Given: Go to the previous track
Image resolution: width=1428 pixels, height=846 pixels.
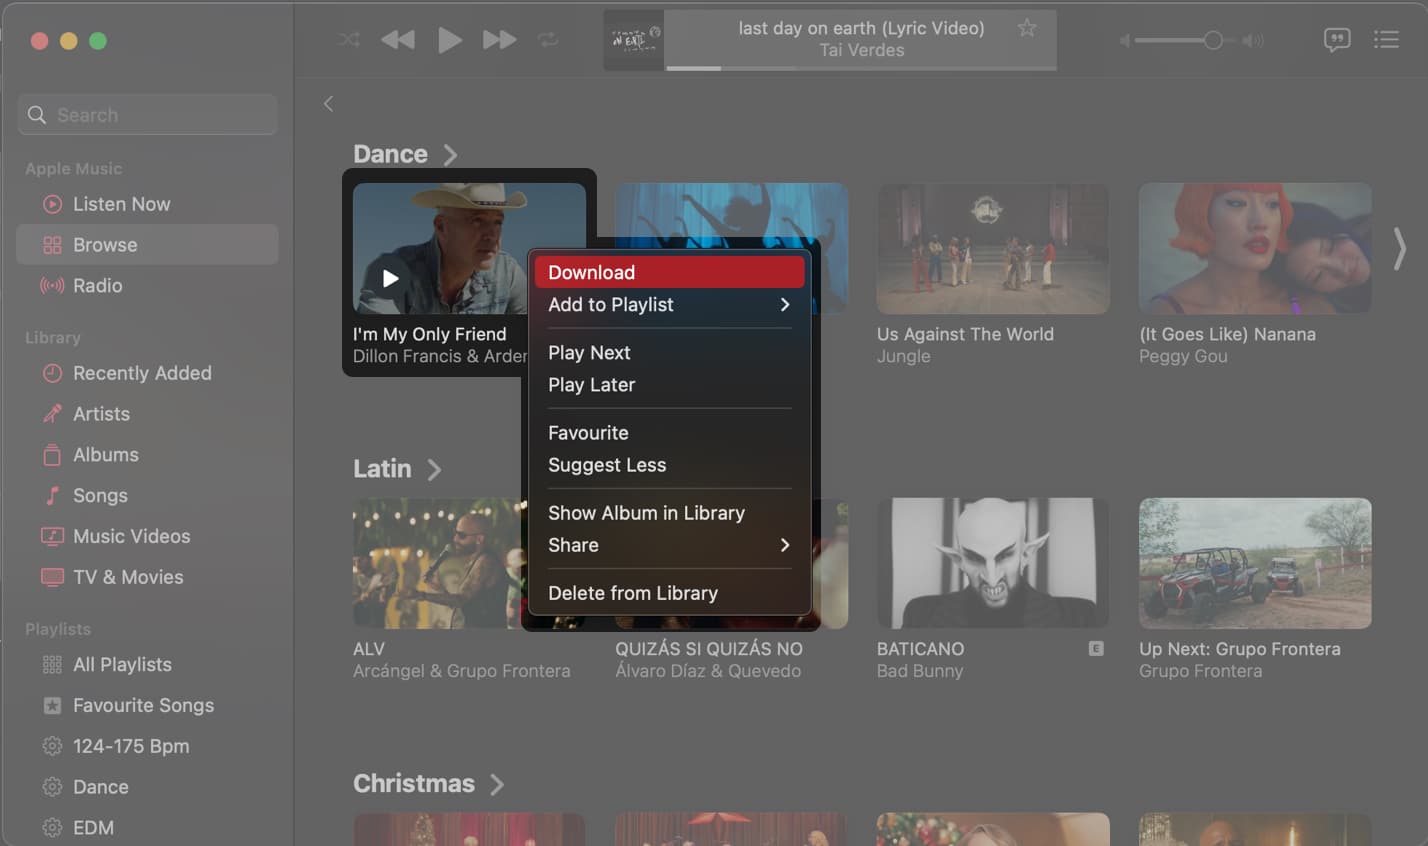Looking at the screenshot, I should click(398, 40).
